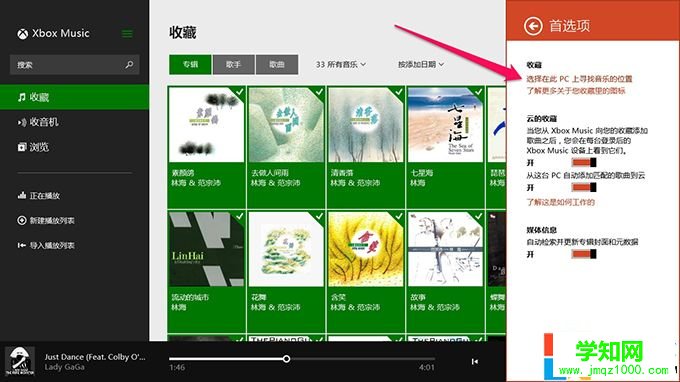Uncheck the 清香落 album checkmark

coord(398,92)
